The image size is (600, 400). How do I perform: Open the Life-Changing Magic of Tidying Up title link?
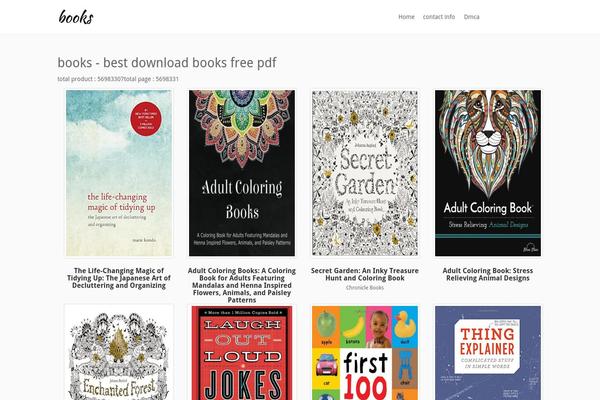click(x=119, y=278)
